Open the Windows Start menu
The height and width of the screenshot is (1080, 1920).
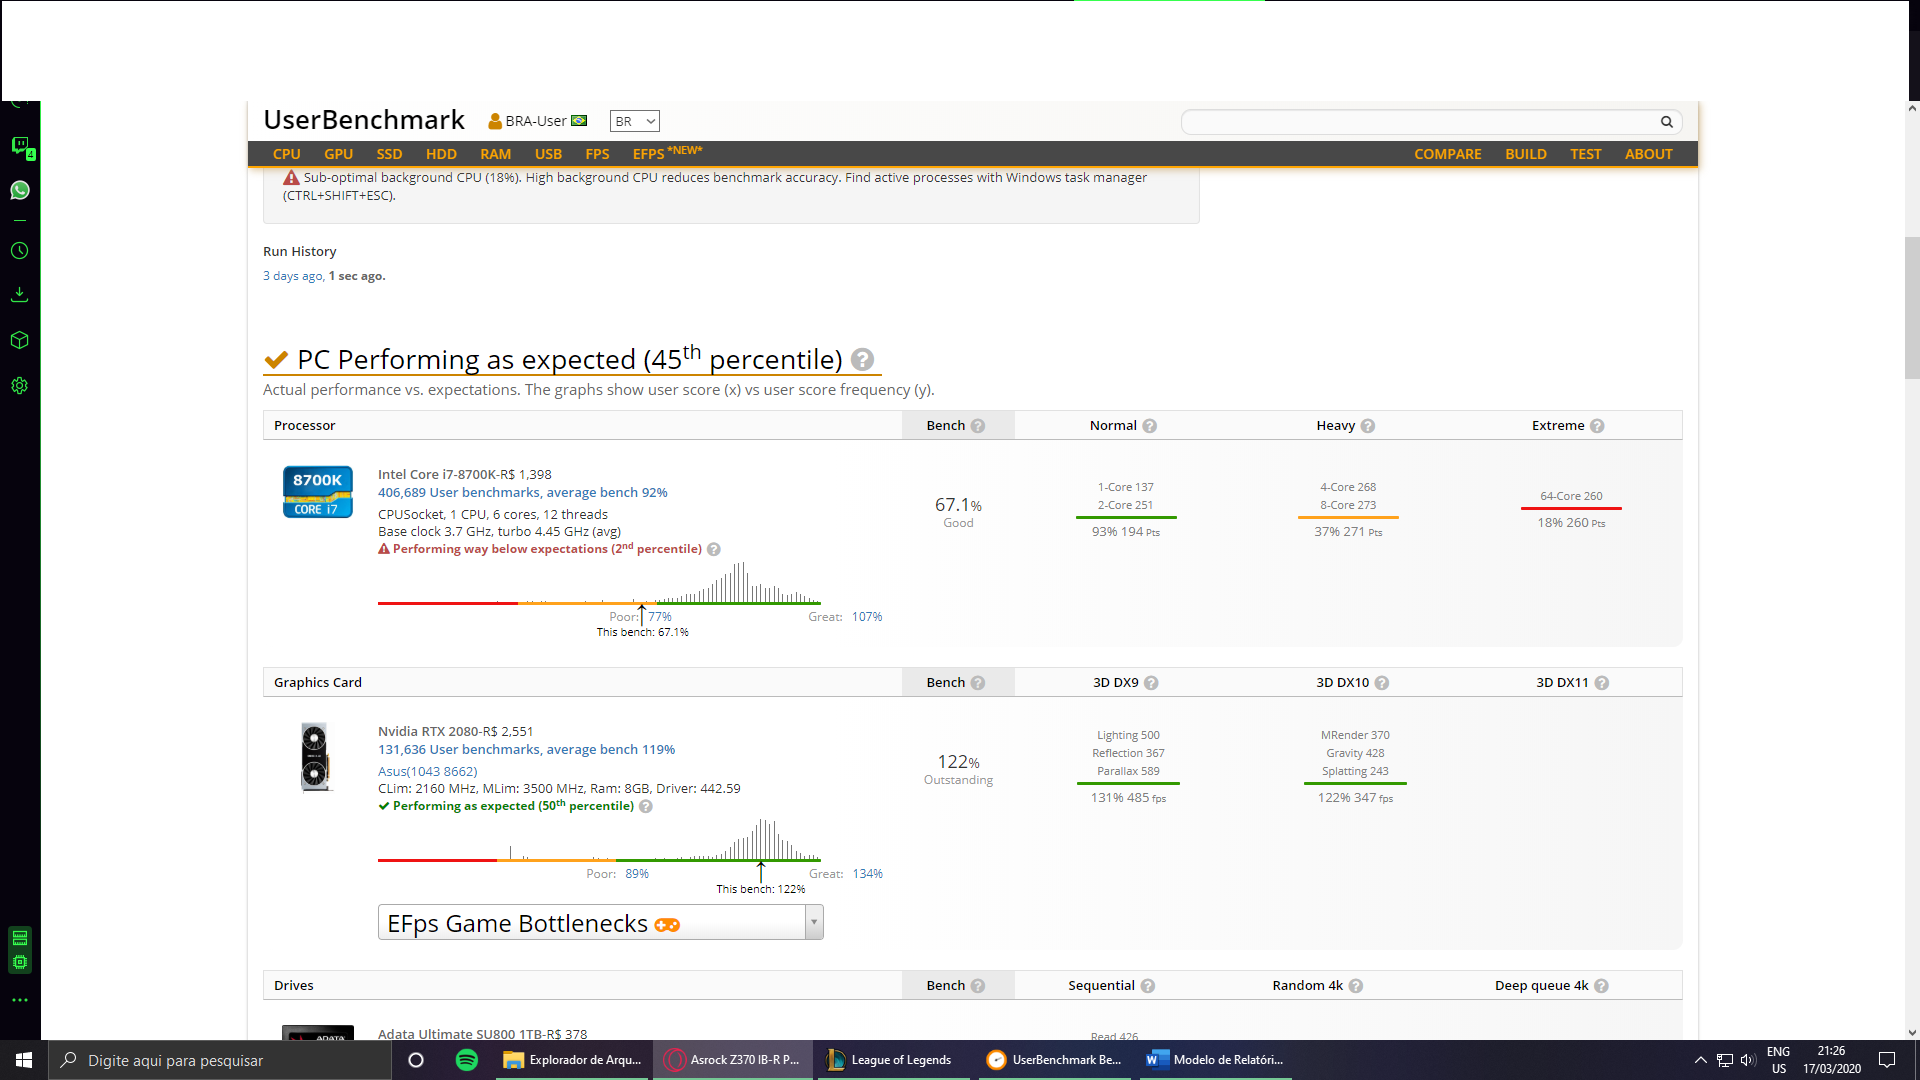[24, 1060]
